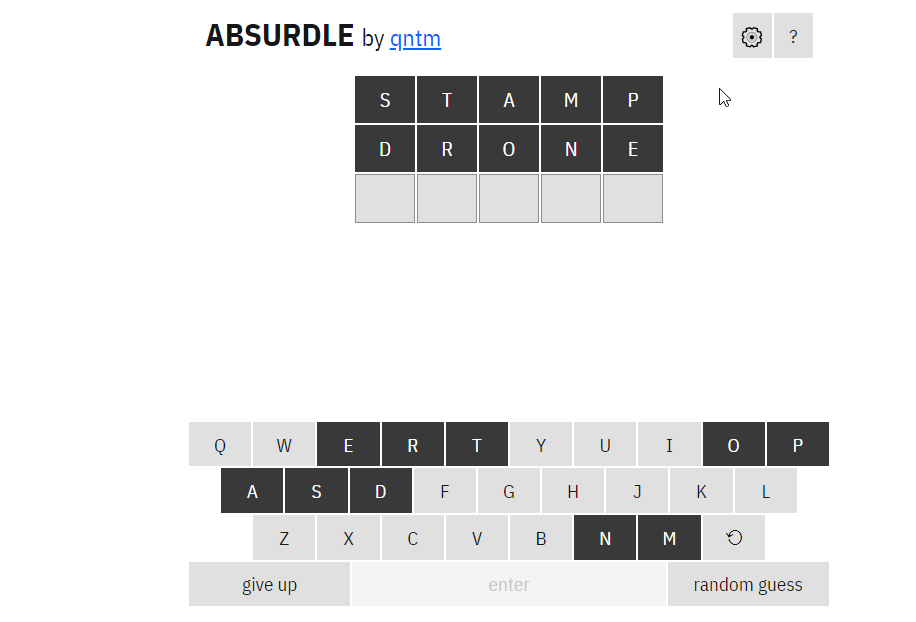Open the qntm author link
The image size is (916, 622).
[415, 38]
